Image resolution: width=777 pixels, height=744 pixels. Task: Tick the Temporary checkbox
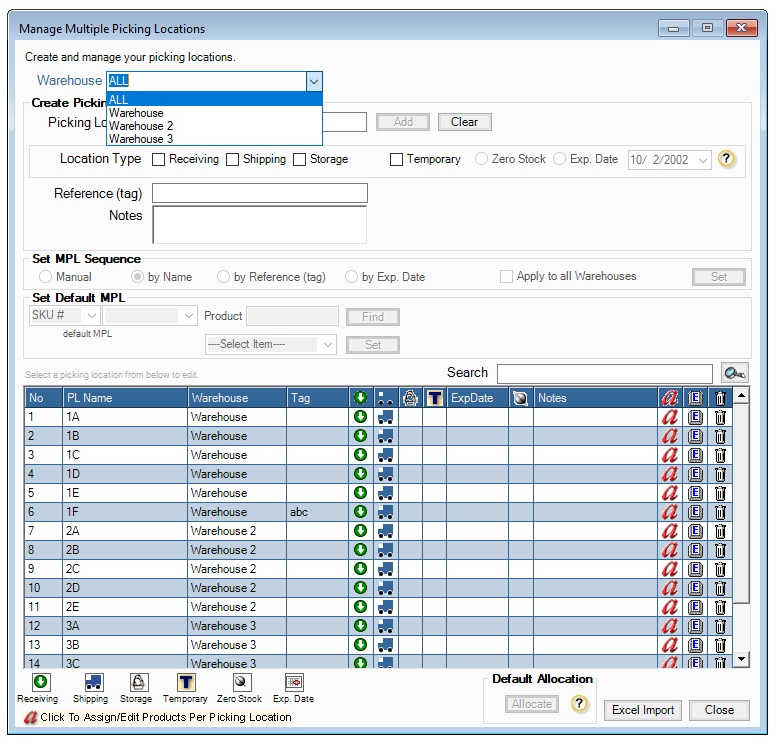coord(396,159)
